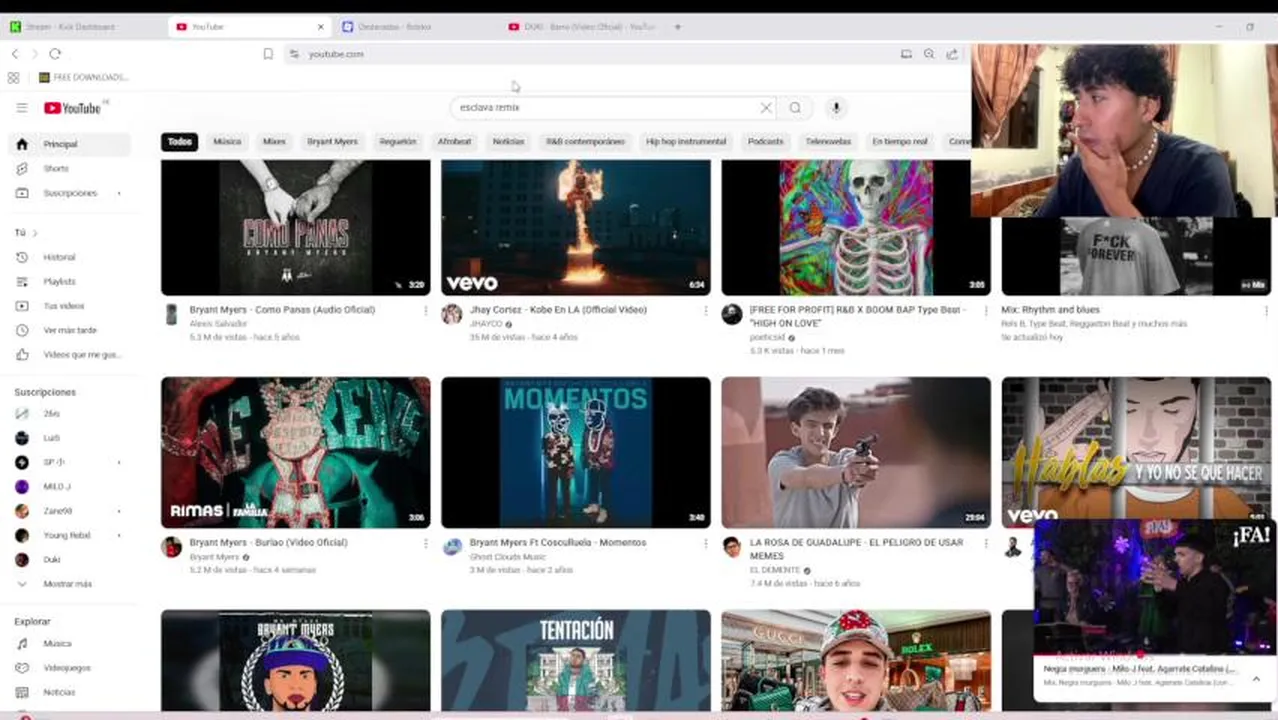Open options menu for Burlao video
Image resolution: width=1278 pixels, height=720 pixels.
(x=425, y=544)
